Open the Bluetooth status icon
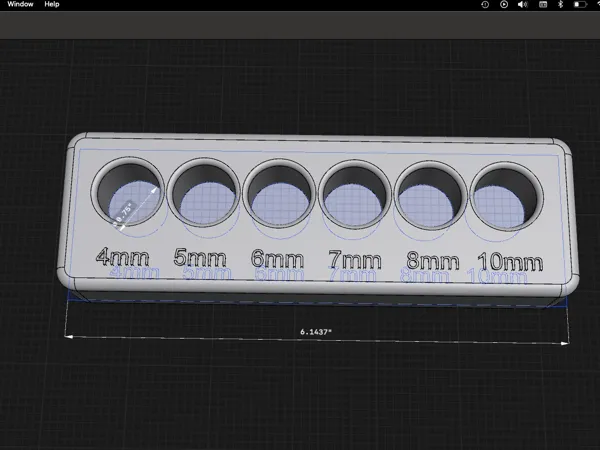The height and width of the screenshot is (450, 600). tap(561, 5)
